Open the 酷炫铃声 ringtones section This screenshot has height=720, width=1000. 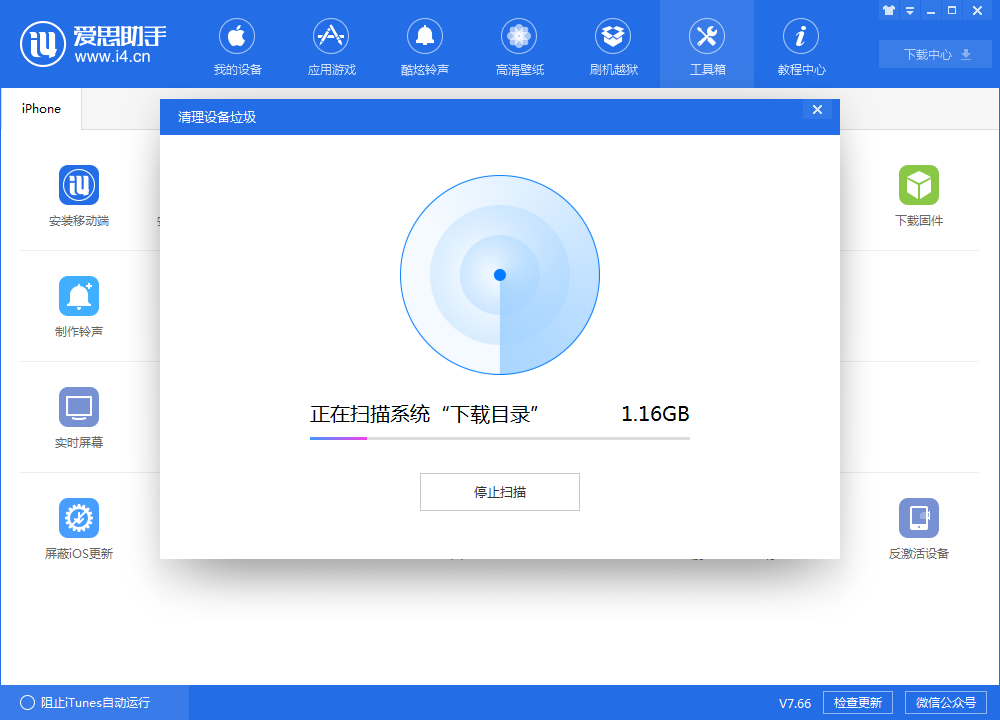coord(425,45)
